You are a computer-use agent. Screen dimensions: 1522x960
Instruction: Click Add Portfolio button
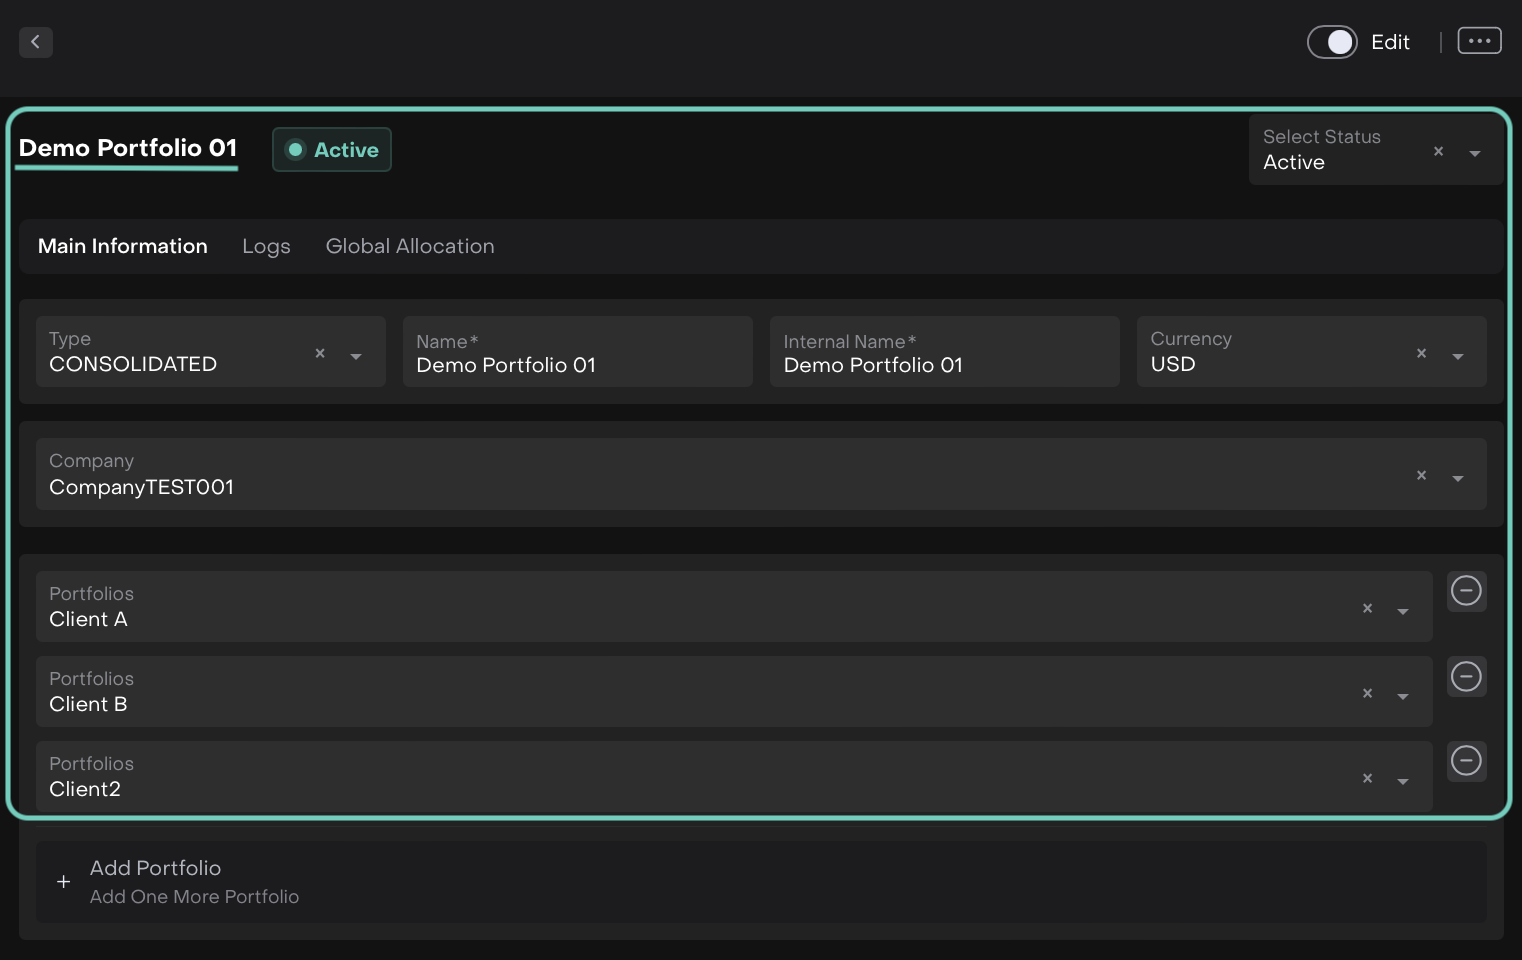(x=155, y=881)
